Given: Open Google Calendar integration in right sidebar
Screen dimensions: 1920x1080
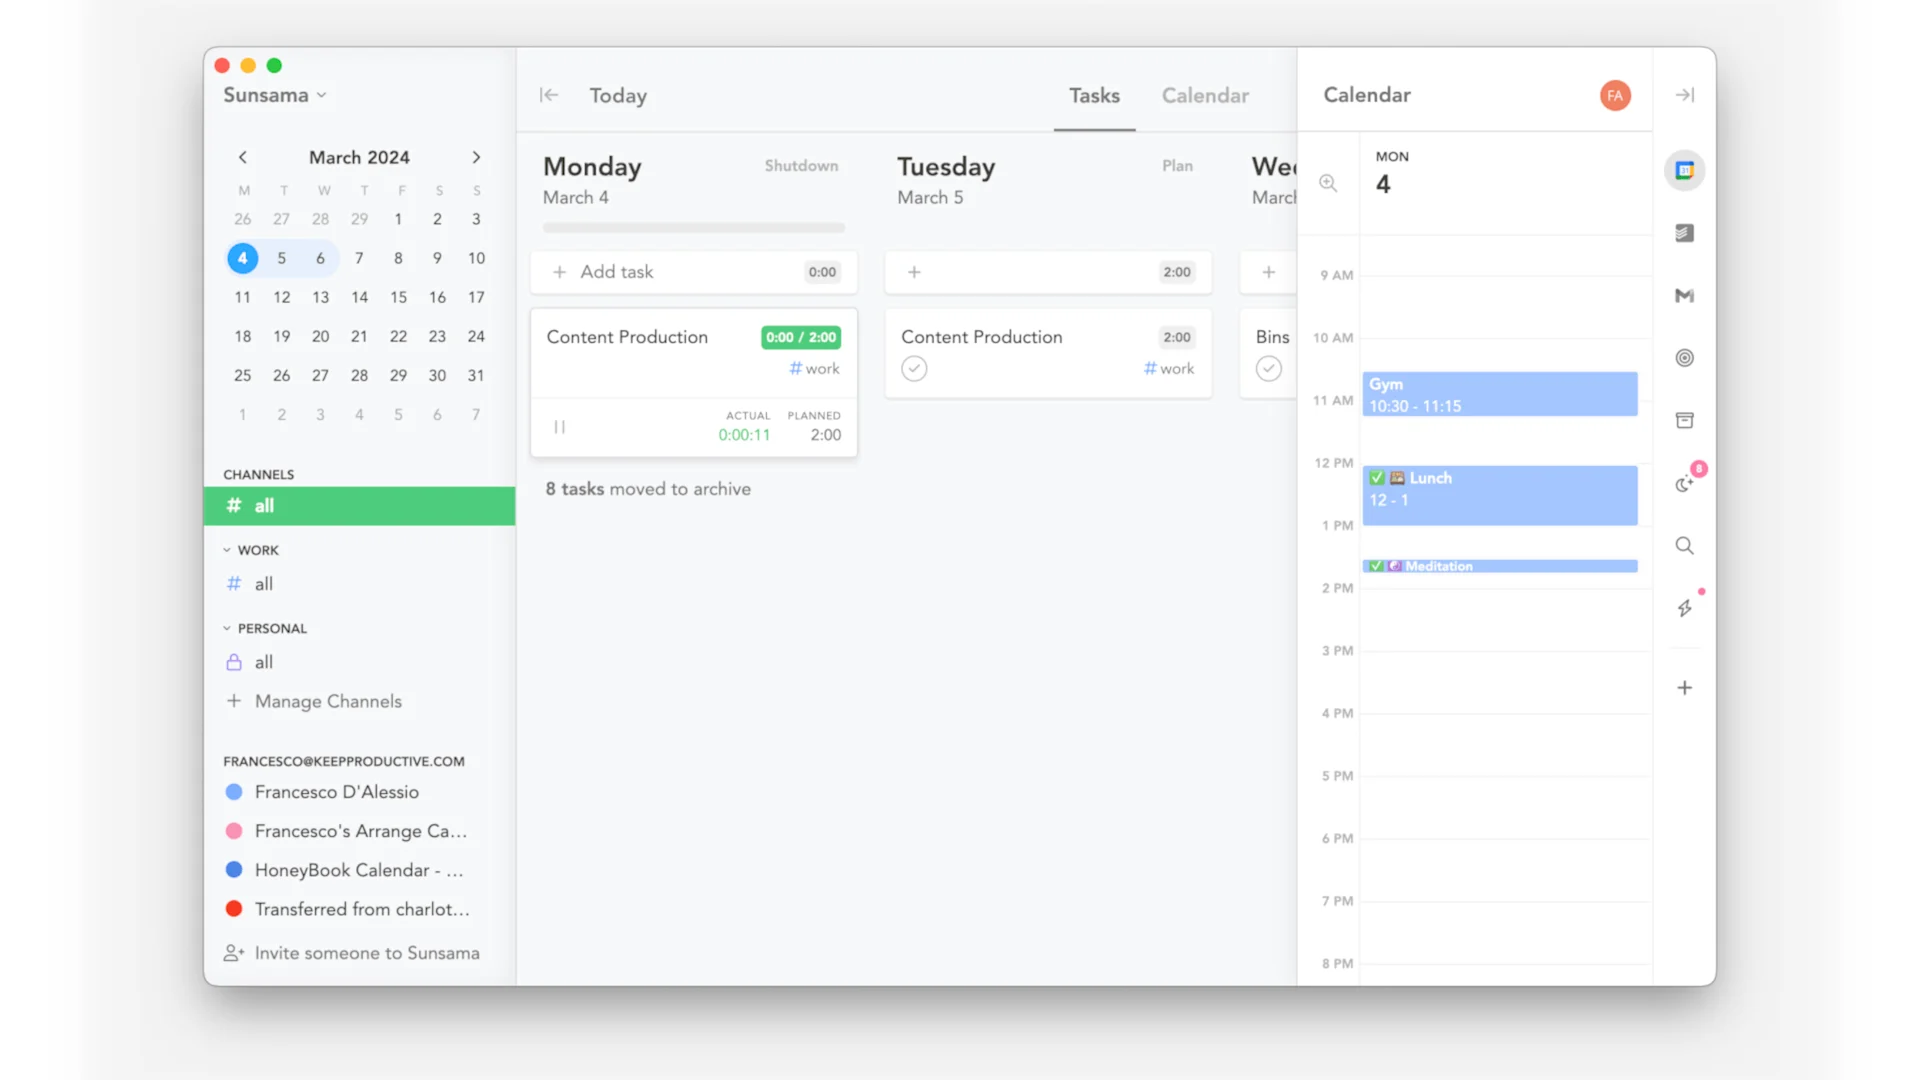Looking at the screenshot, I should pos(1684,170).
